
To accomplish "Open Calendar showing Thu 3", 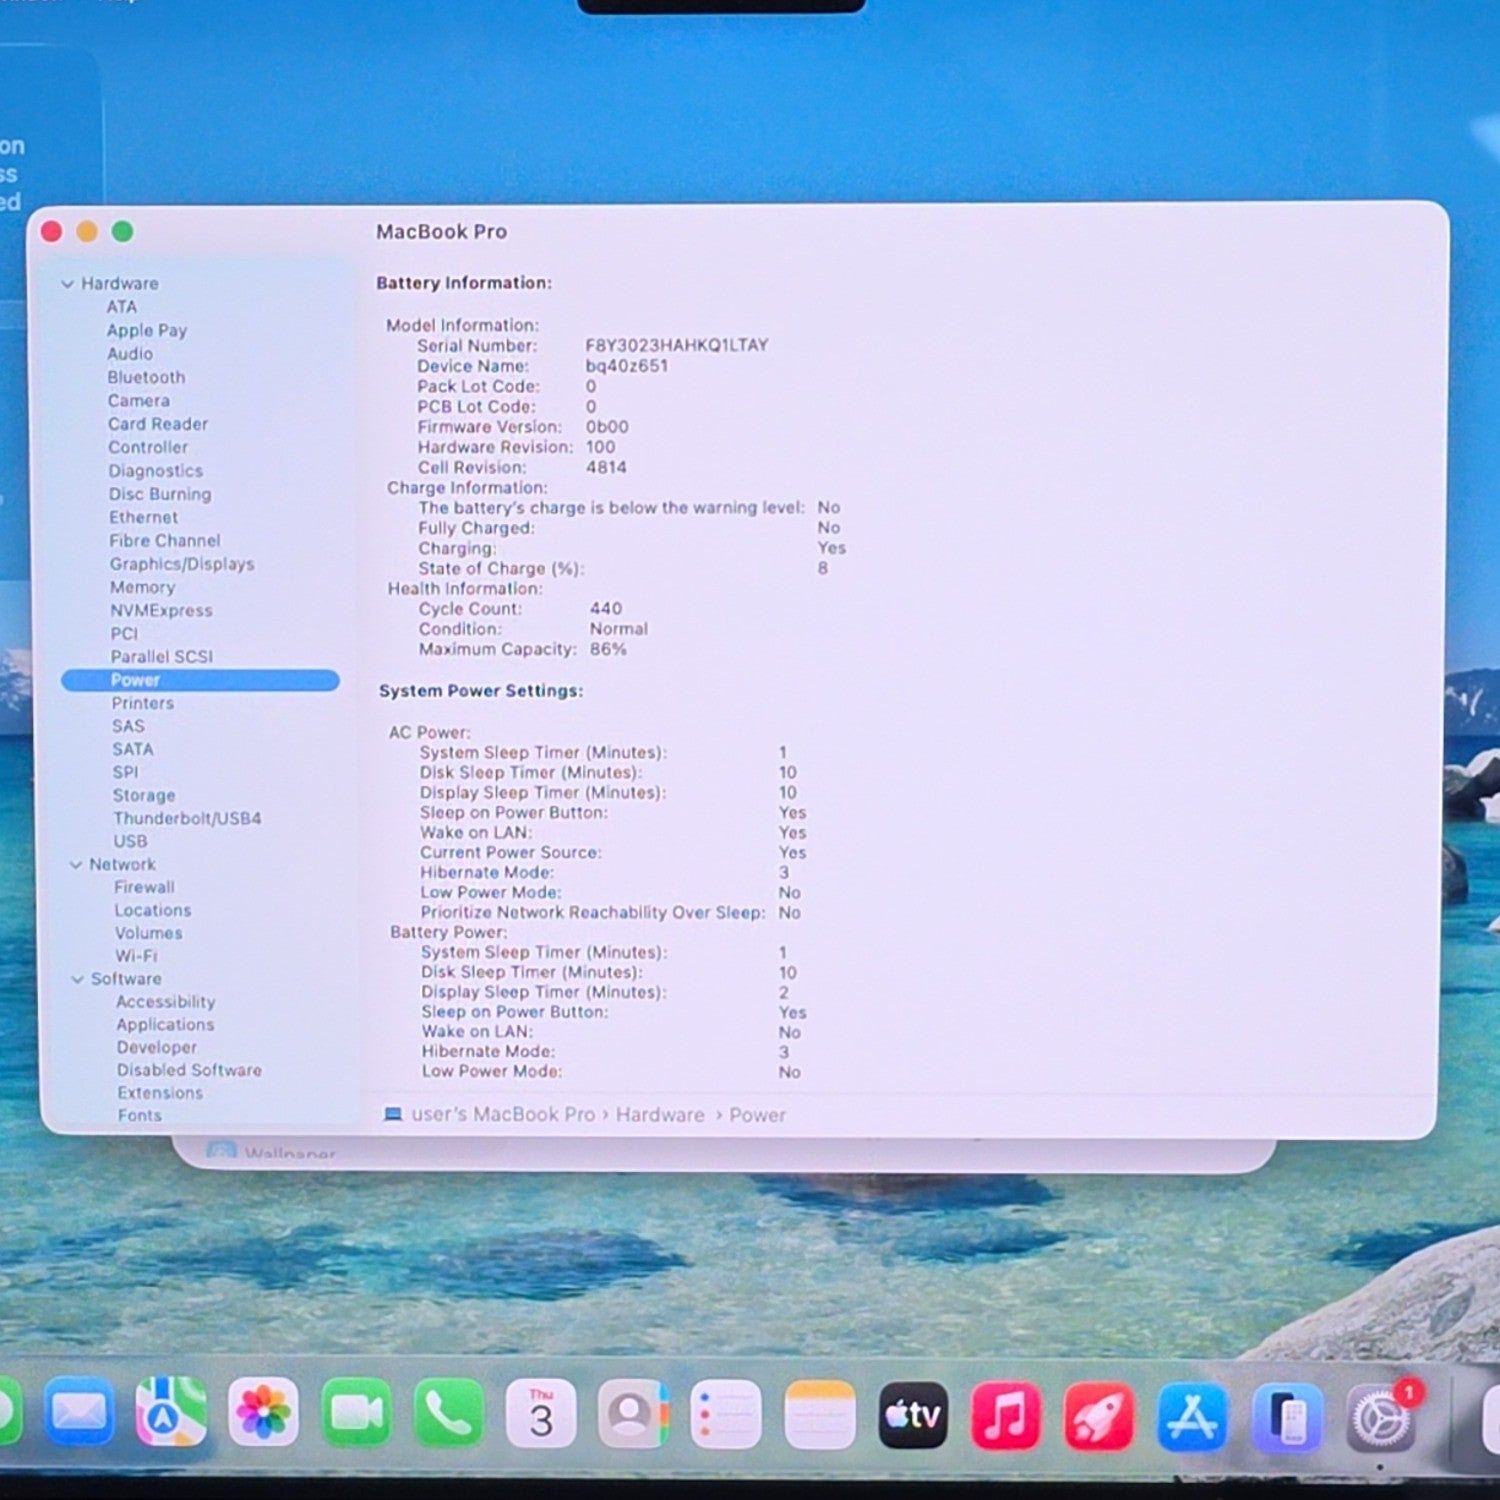I will (x=541, y=1413).
